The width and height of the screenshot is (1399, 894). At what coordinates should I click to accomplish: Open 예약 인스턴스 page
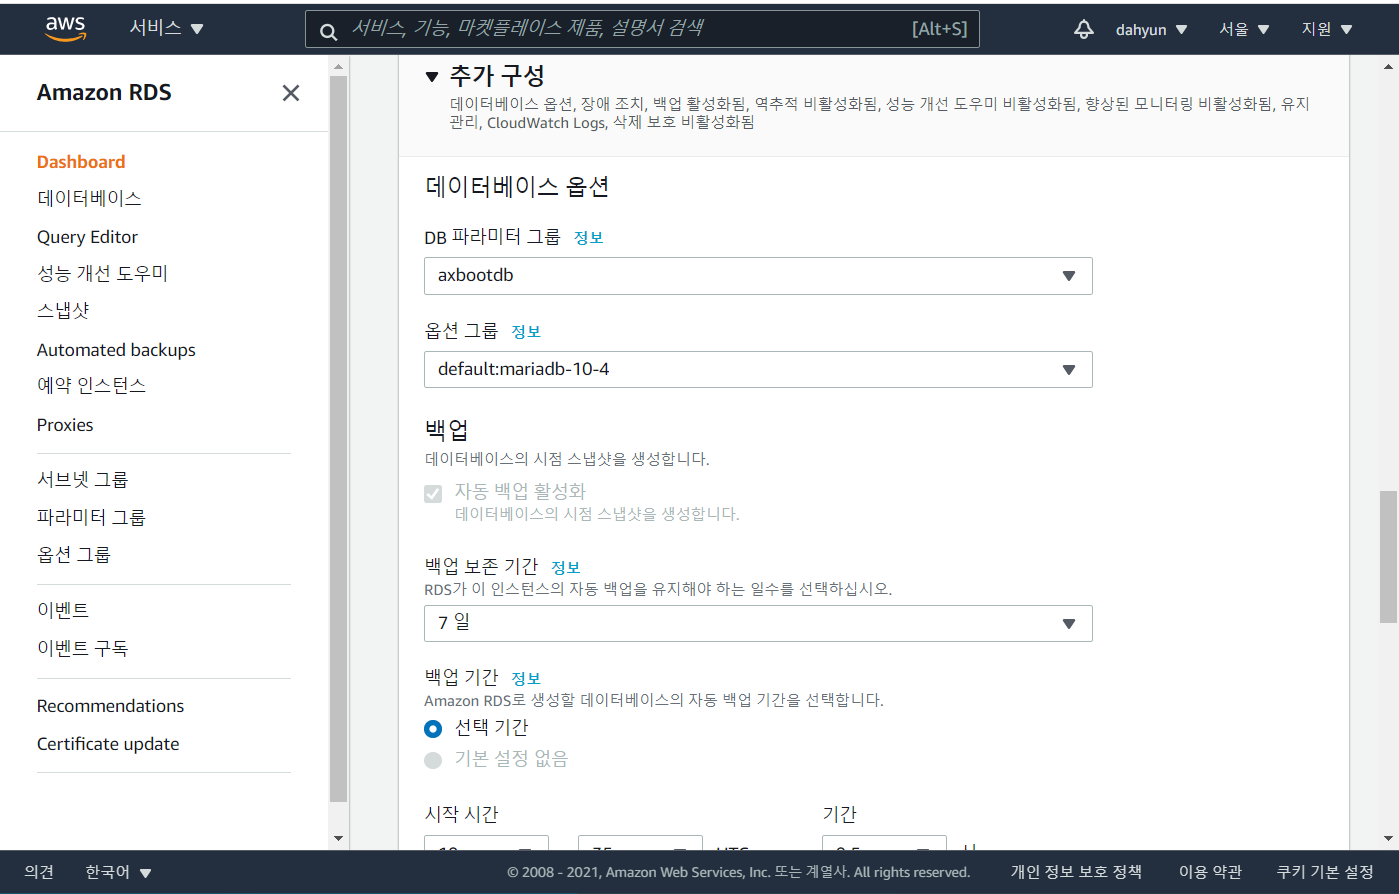91,385
